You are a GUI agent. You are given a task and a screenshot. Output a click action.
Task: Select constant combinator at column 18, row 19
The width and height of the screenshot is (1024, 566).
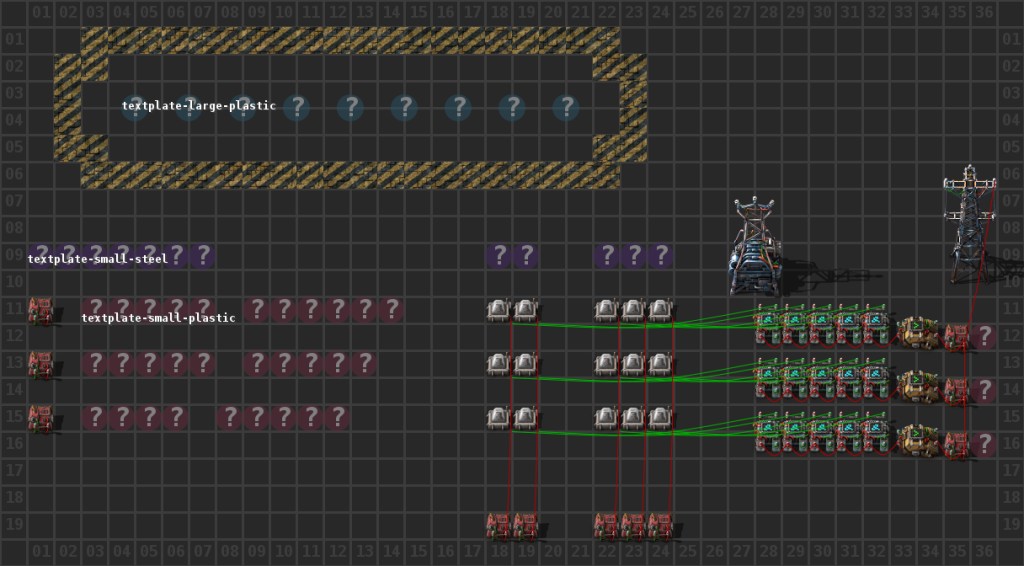pos(498,526)
